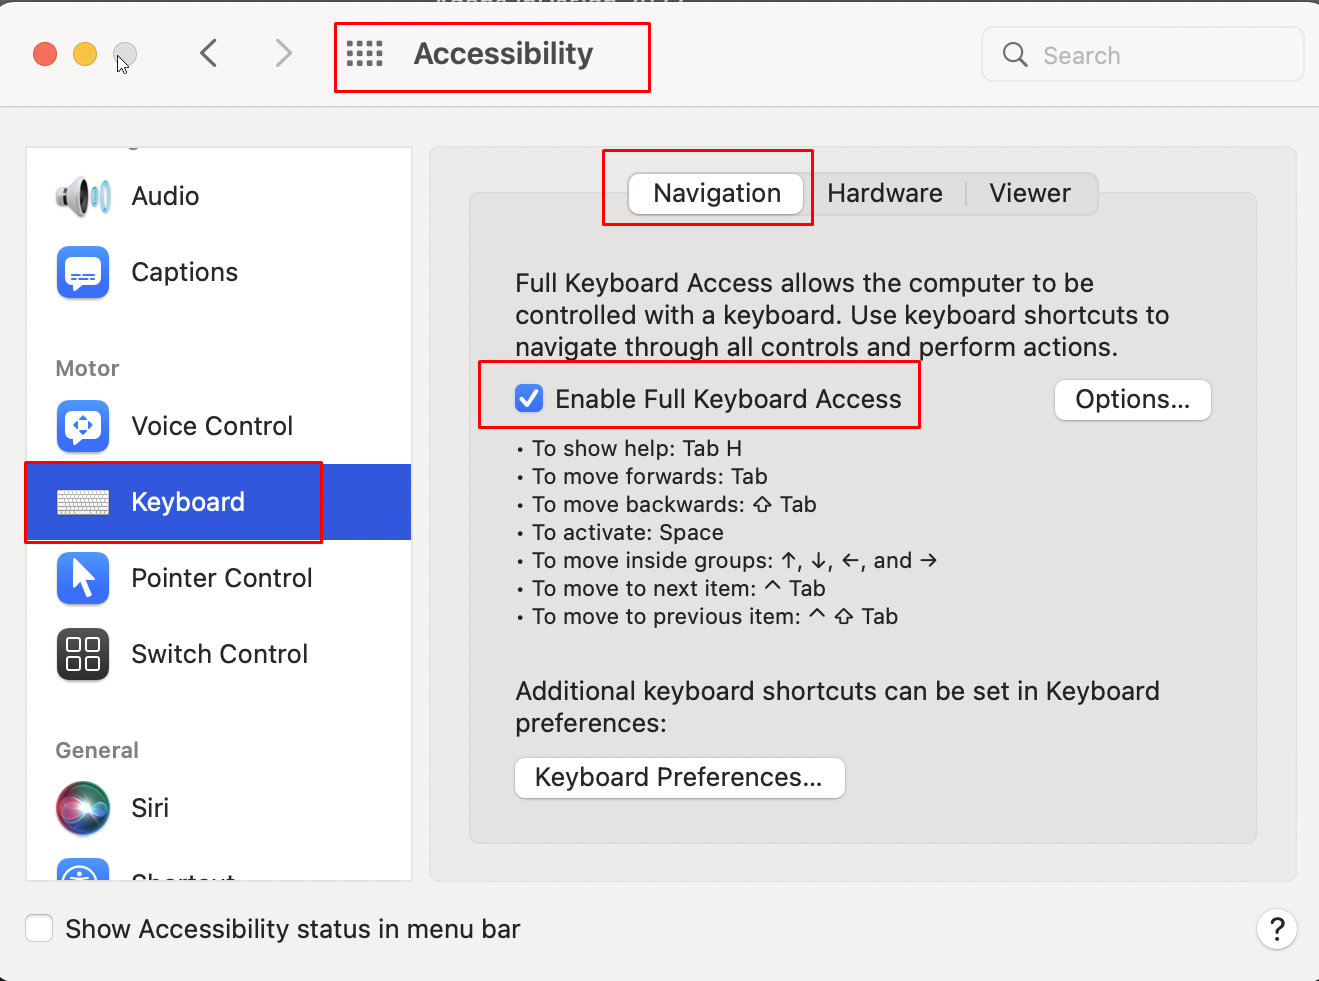The width and height of the screenshot is (1319, 981).
Task: Click the Keyboard icon in sidebar
Action: point(83,502)
